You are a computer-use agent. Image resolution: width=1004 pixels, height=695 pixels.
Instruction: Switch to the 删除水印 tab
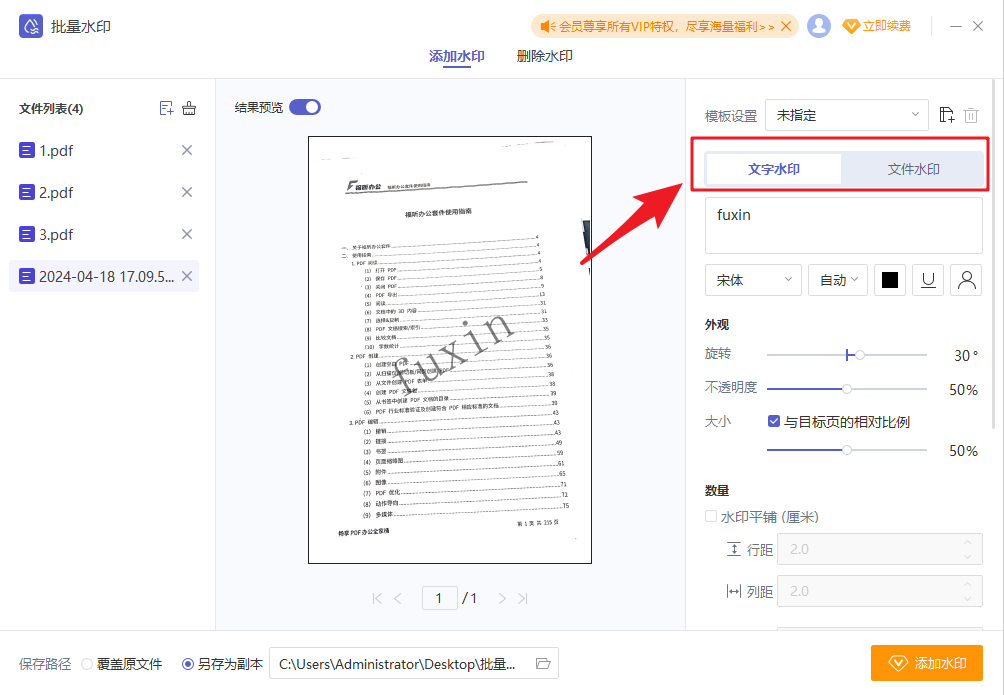pyautogui.click(x=543, y=57)
